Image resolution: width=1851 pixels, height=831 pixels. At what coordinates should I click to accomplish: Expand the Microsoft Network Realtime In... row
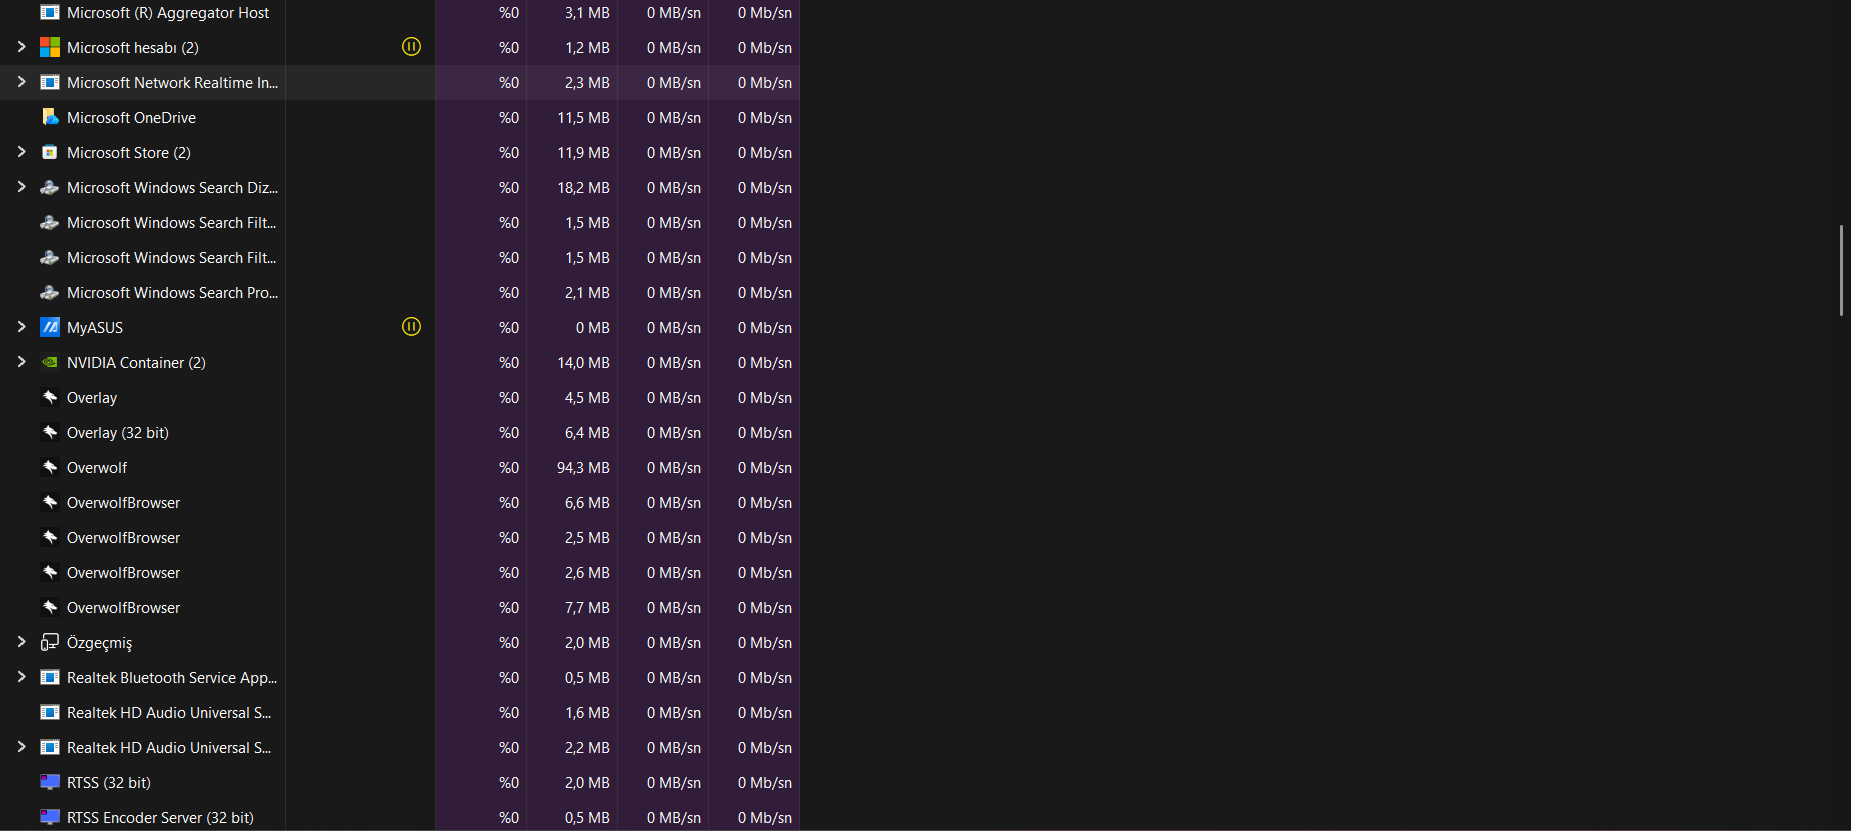point(22,82)
